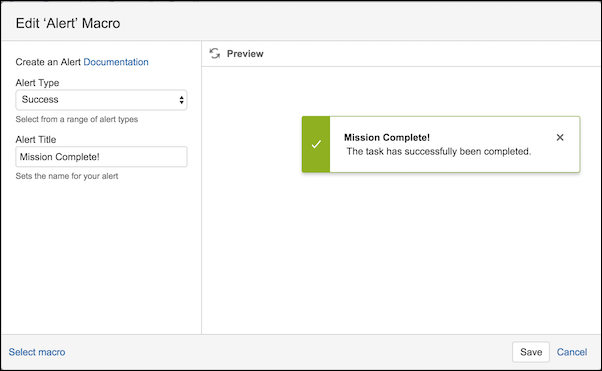Click 'Select from a range of alert types' hint
The image size is (602, 371).
[77, 119]
